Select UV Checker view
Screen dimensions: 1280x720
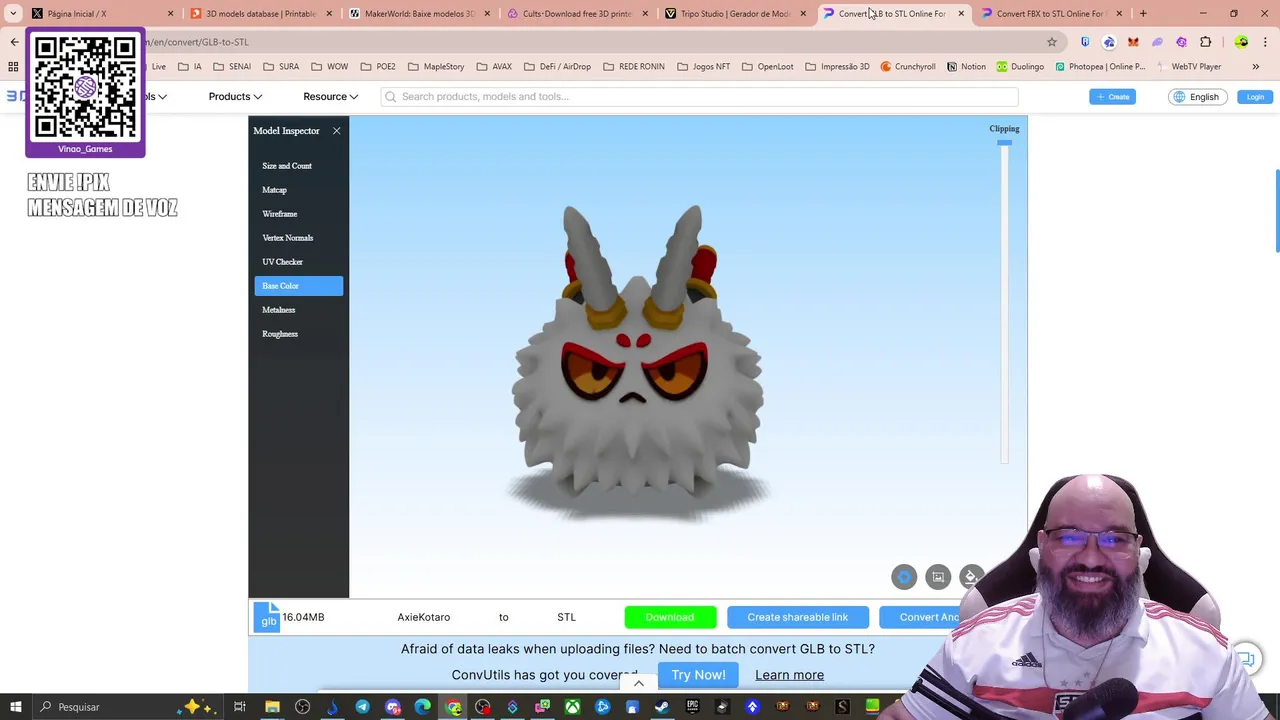[298, 262]
